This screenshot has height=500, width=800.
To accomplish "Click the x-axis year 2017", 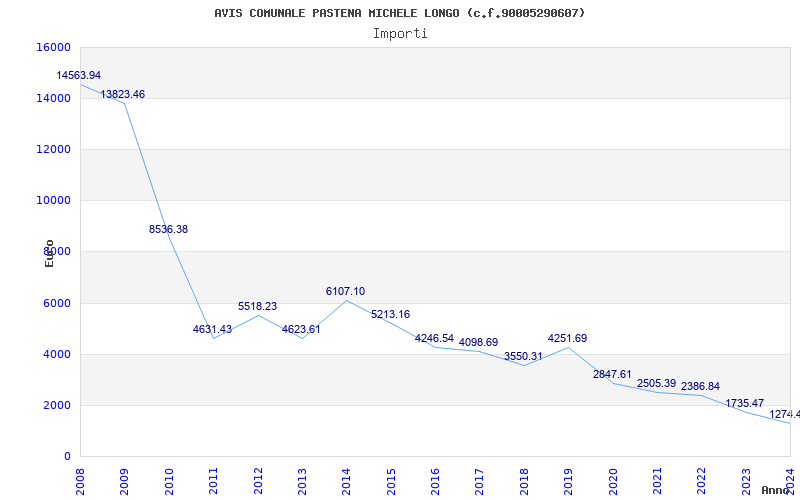I will [480, 481].
